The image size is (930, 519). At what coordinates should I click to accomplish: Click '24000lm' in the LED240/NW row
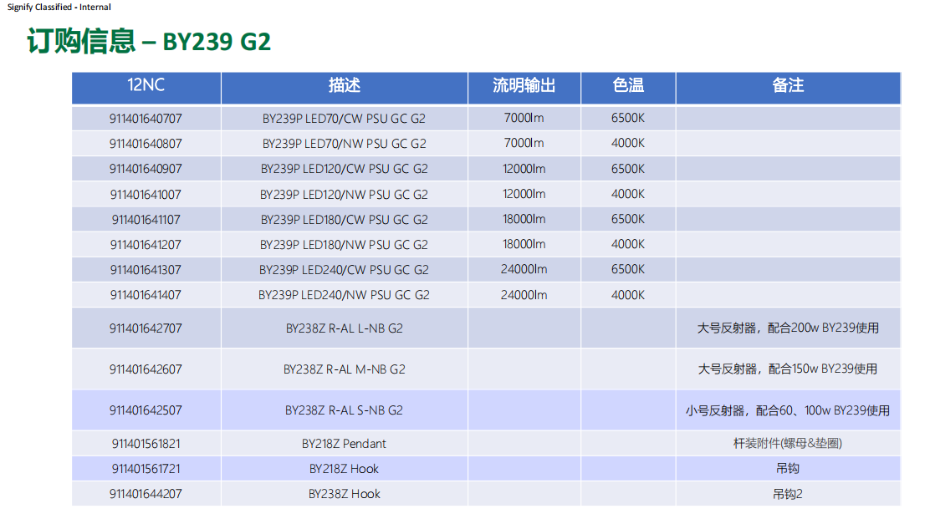[524, 295]
